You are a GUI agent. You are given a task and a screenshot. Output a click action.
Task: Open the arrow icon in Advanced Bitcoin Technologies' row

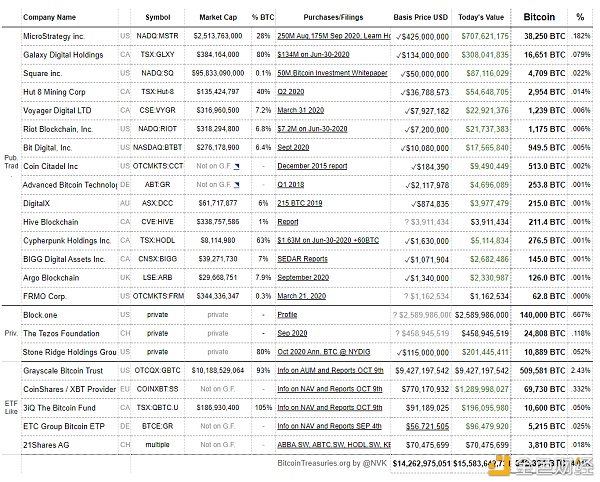point(237,185)
